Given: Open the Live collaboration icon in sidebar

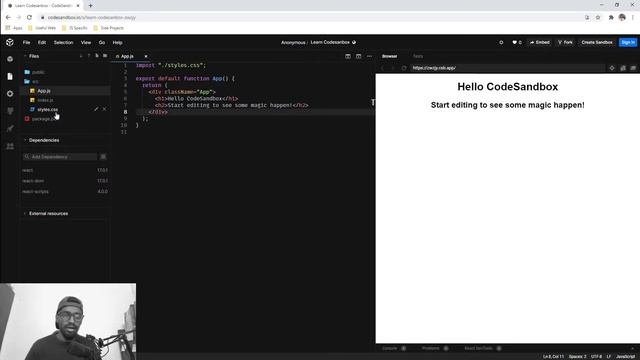Looking at the screenshot, I should click(10, 146).
